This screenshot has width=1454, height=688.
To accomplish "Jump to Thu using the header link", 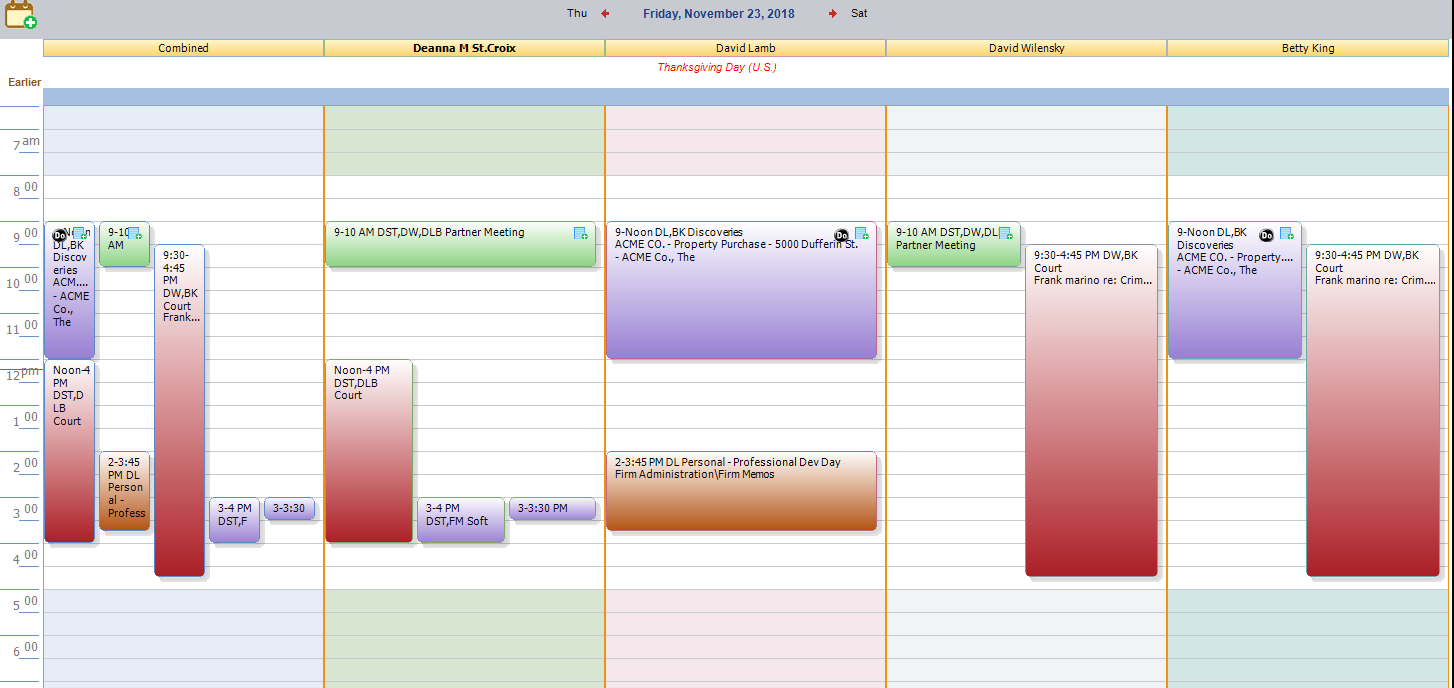I will (x=577, y=14).
